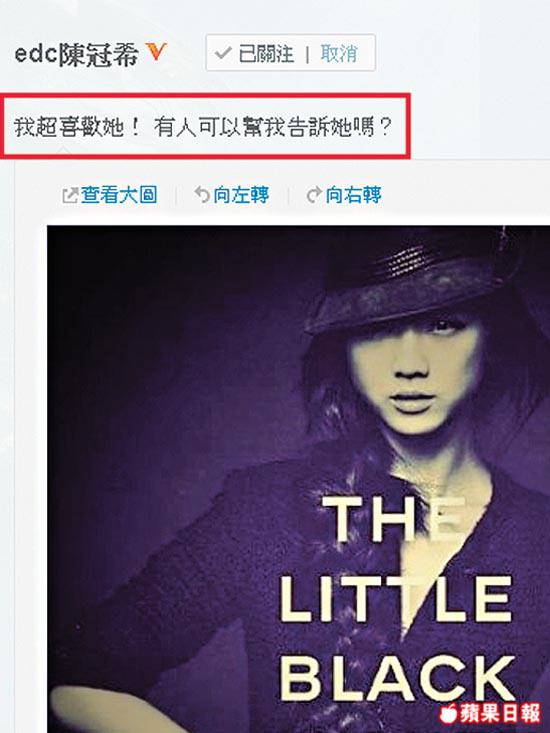Open 查看大圖 to view large image
Screen dimensions: 550x733
tap(119, 195)
